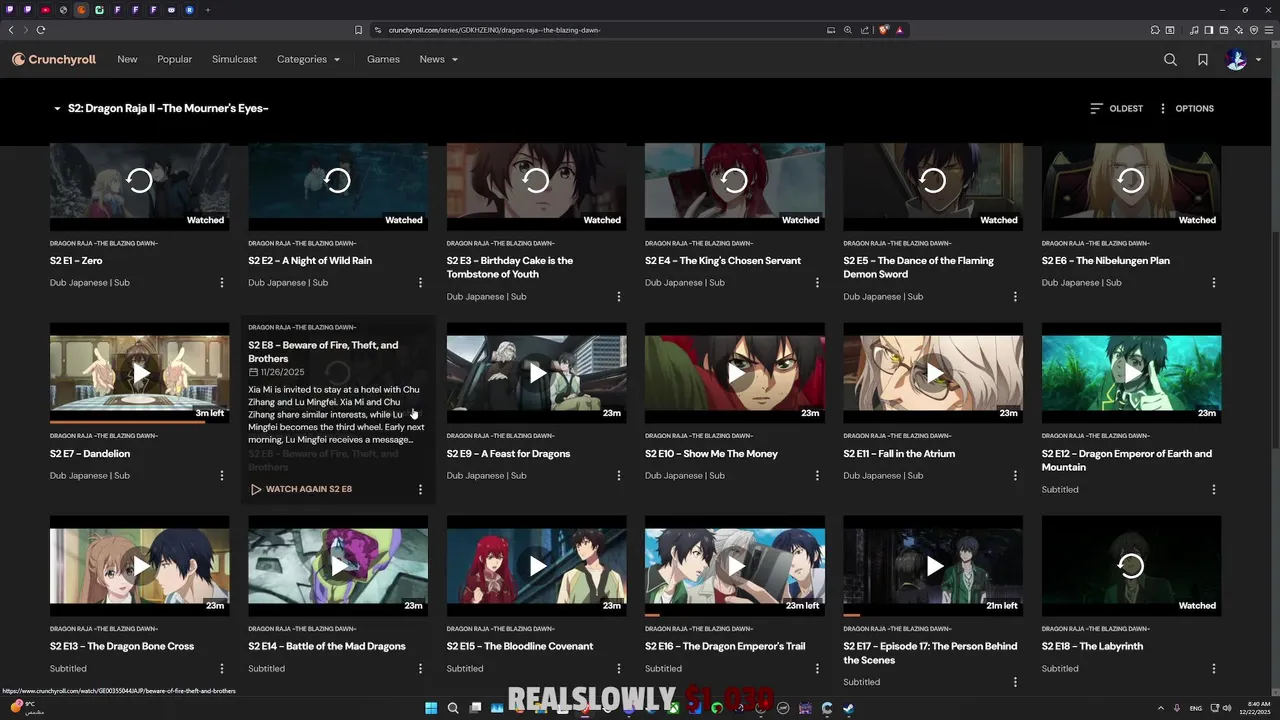Change the Oldest sort order
The image size is (1280, 720).
coord(1117,108)
